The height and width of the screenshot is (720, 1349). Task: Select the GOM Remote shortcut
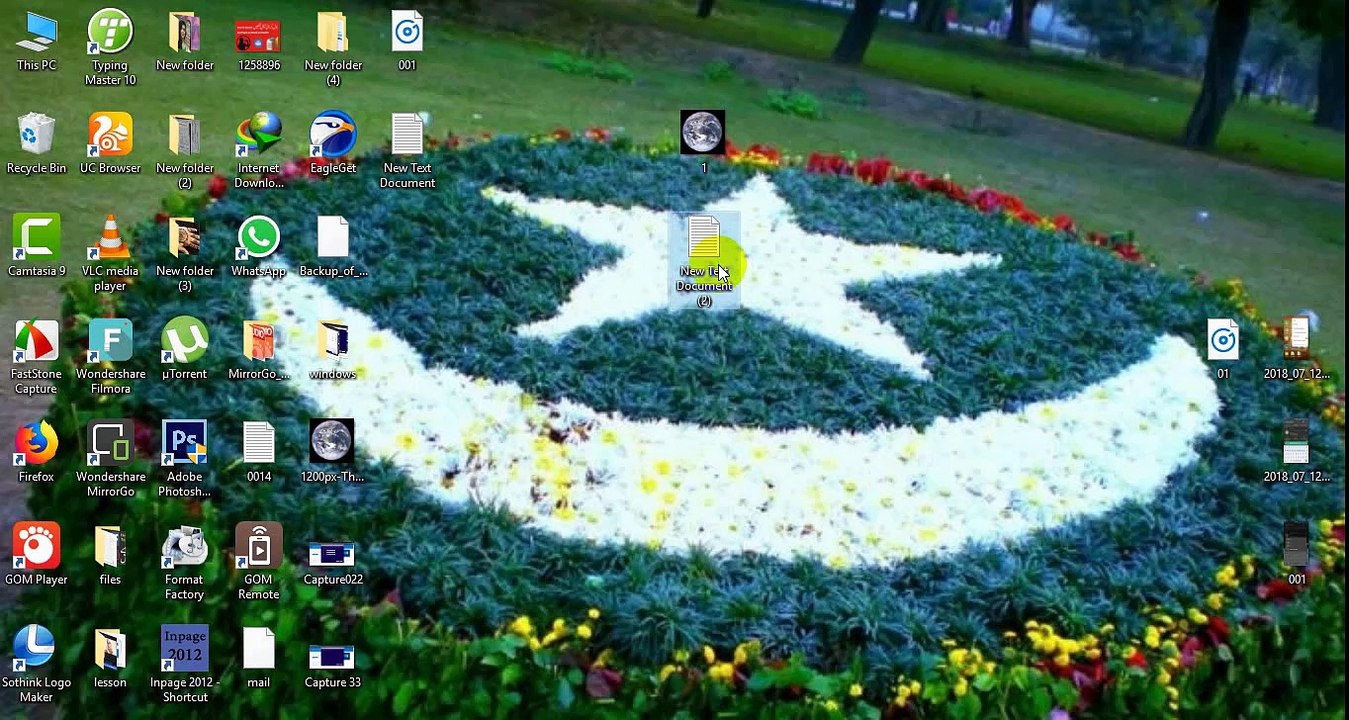point(259,563)
